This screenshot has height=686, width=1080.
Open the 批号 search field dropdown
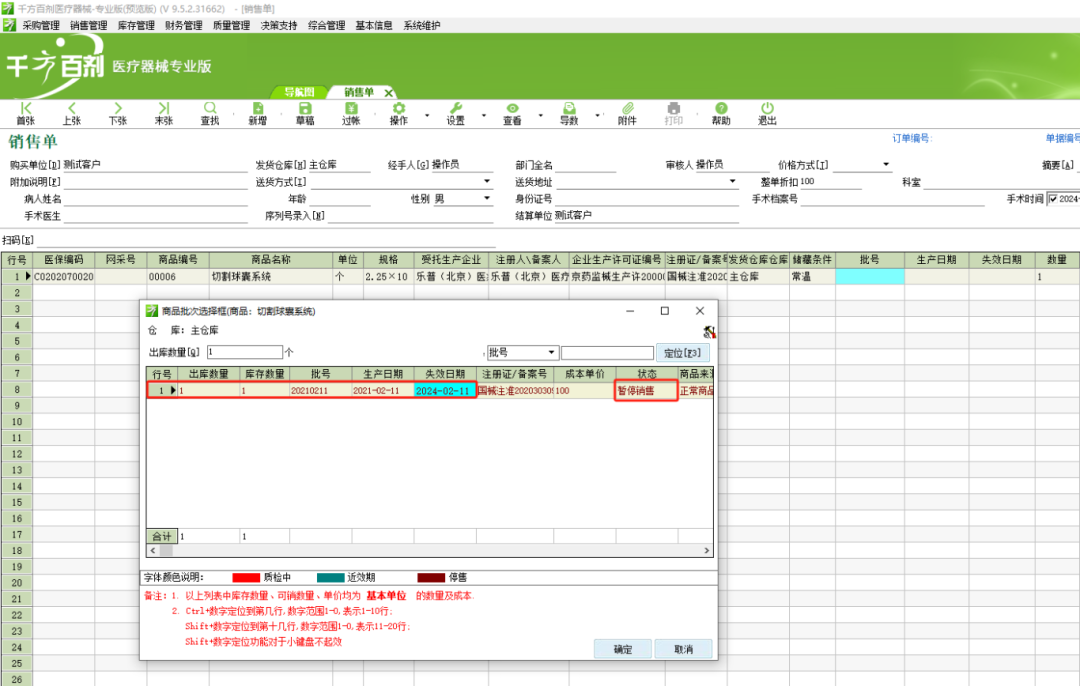[x=551, y=353]
